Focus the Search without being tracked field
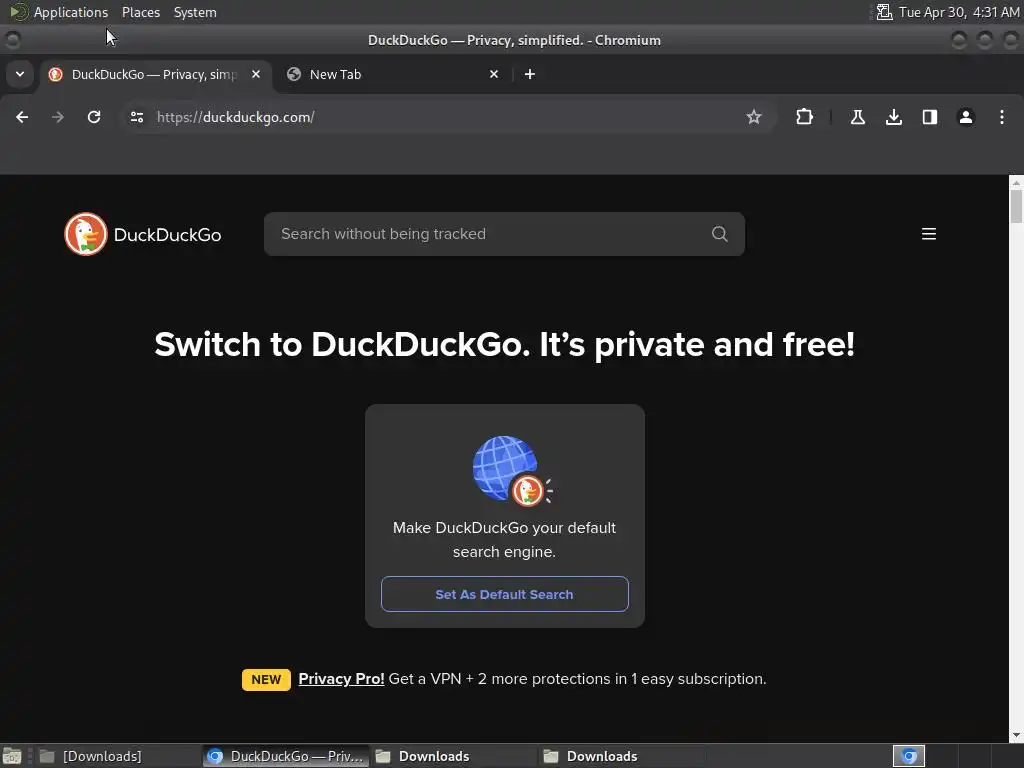Viewport: 1024px width, 768px height. coord(504,234)
